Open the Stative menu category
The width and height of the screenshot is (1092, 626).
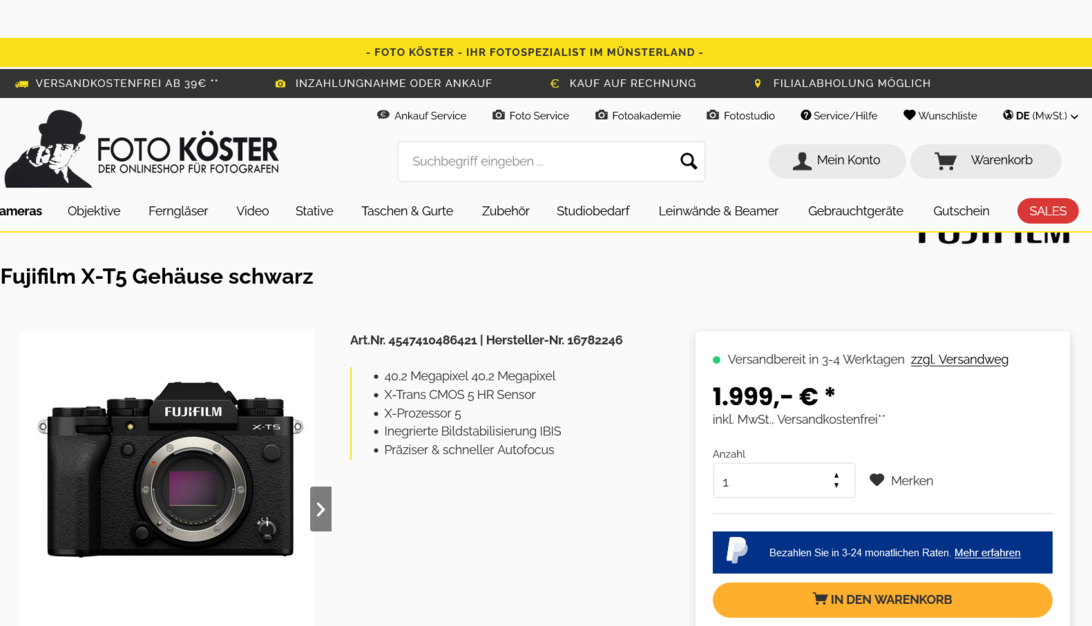pyautogui.click(x=314, y=211)
